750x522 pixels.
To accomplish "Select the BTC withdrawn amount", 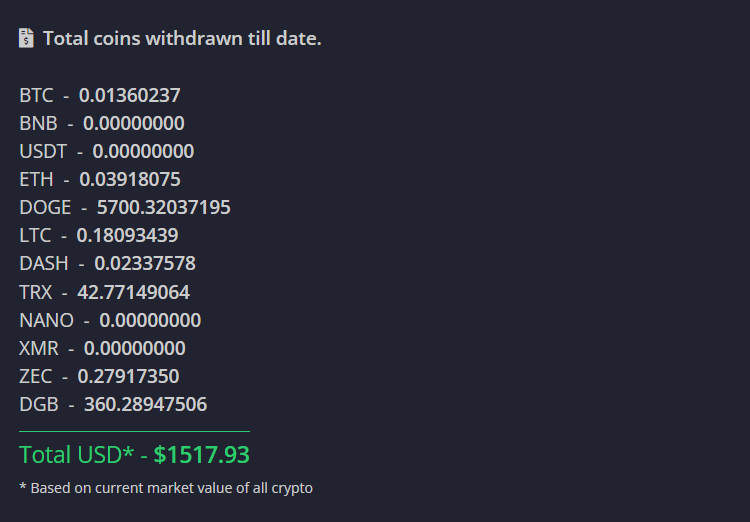I will tap(130, 96).
